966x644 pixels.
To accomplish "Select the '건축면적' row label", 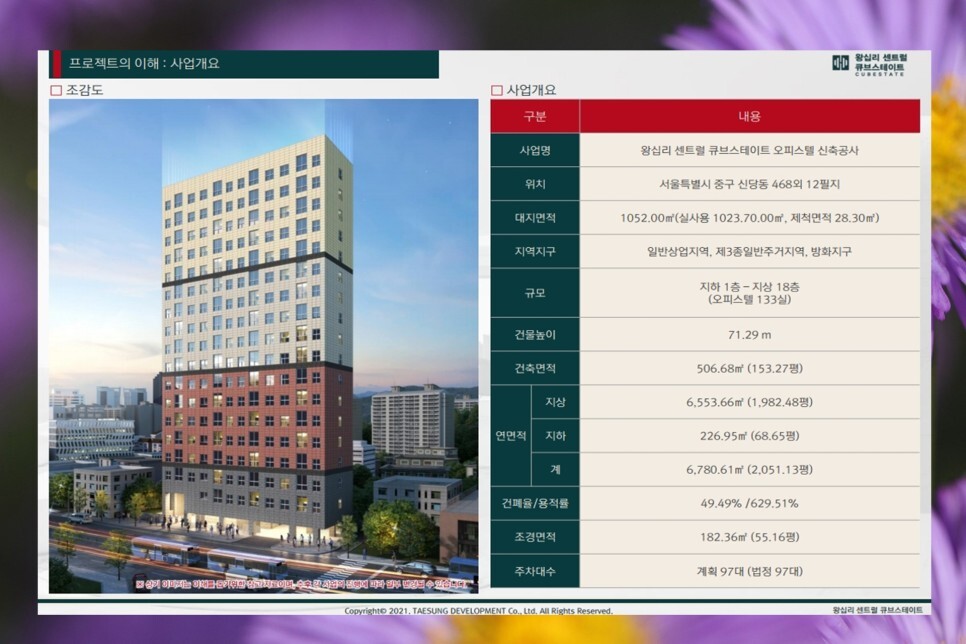I will tap(535, 369).
